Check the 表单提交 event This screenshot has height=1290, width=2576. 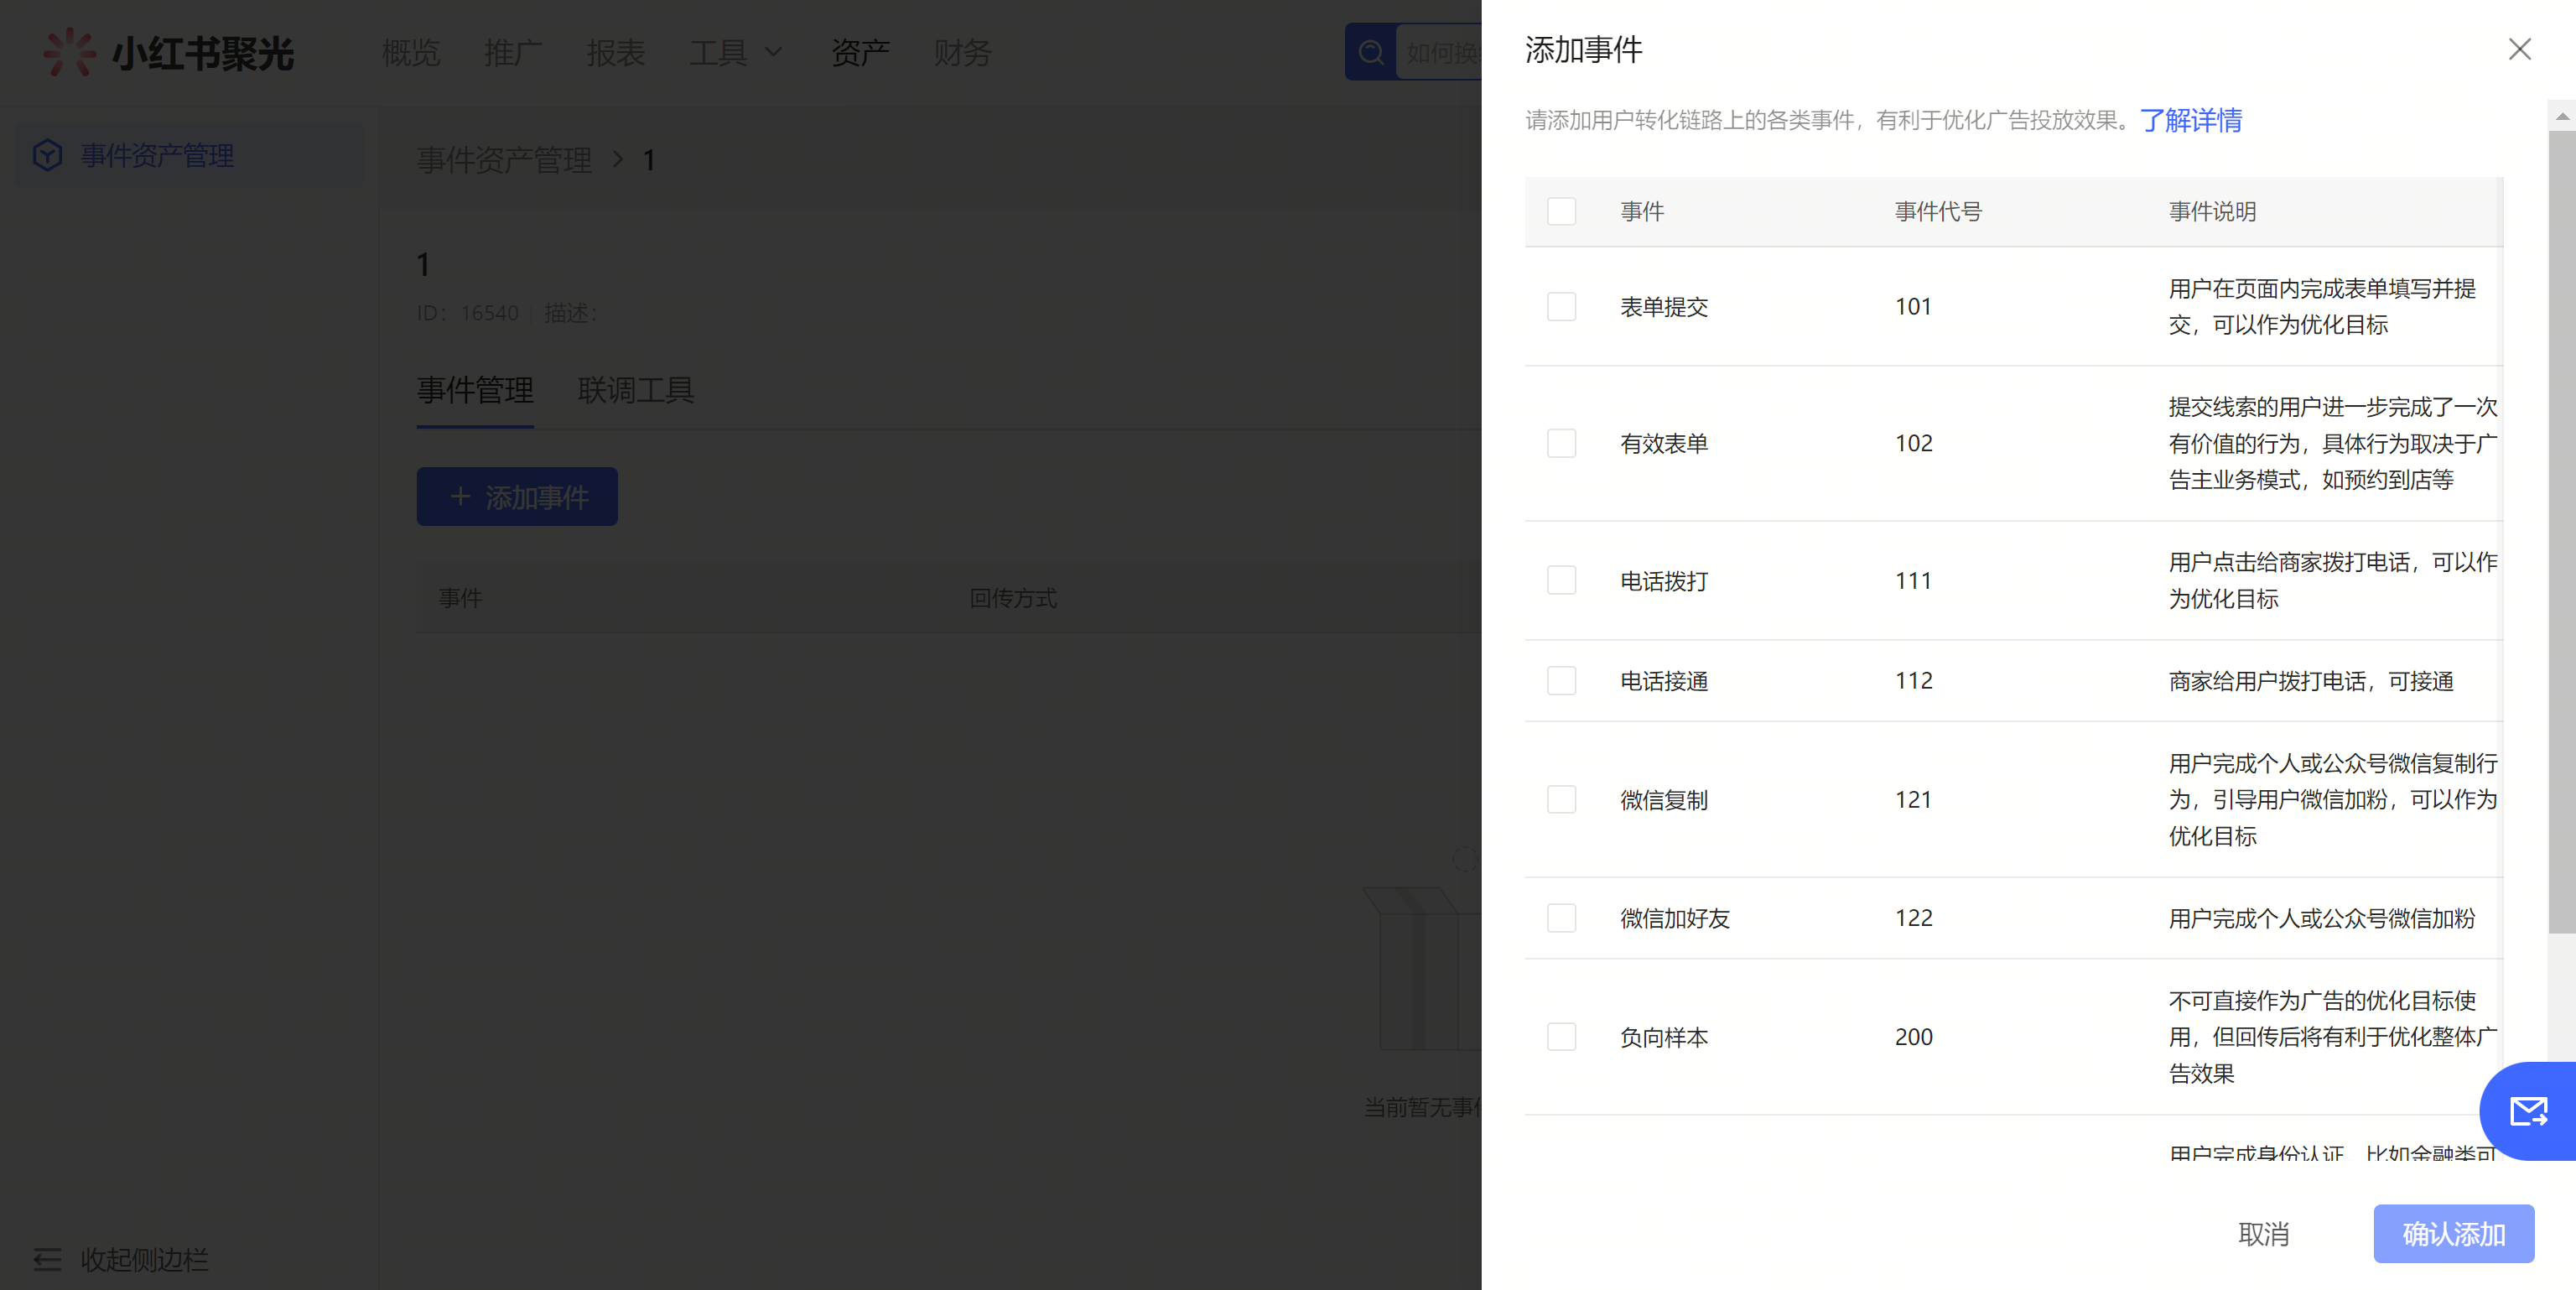click(x=1561, y=306)
